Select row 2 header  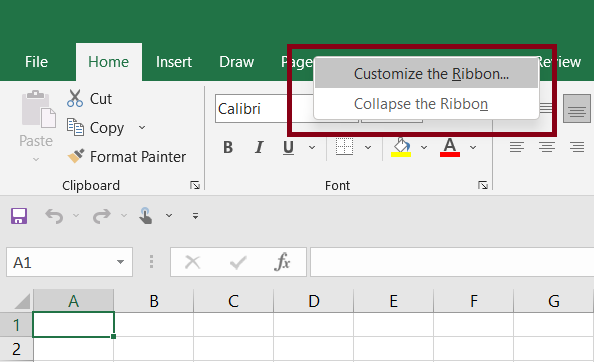(16, 349)
